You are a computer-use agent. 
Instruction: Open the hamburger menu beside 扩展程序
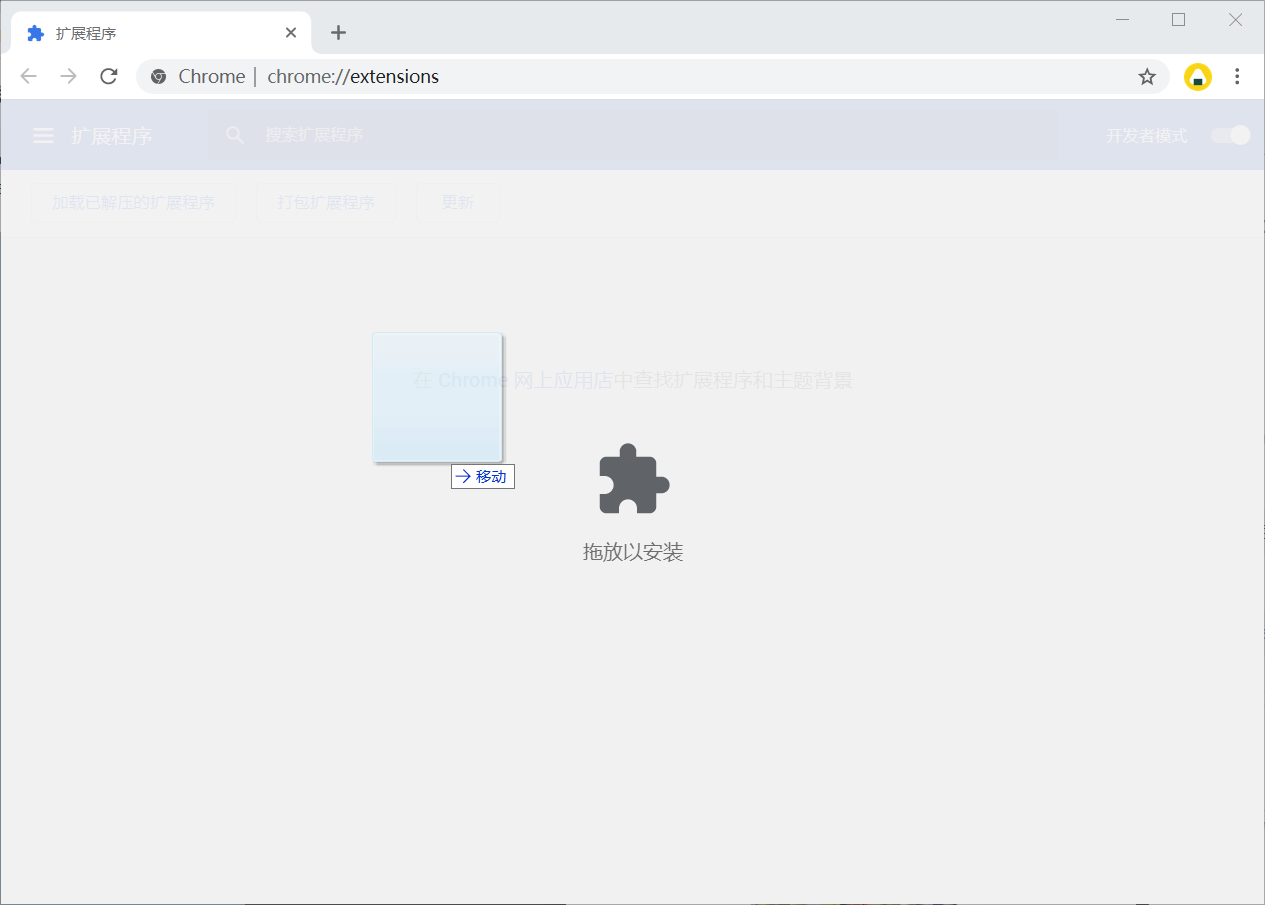(44, 135)
